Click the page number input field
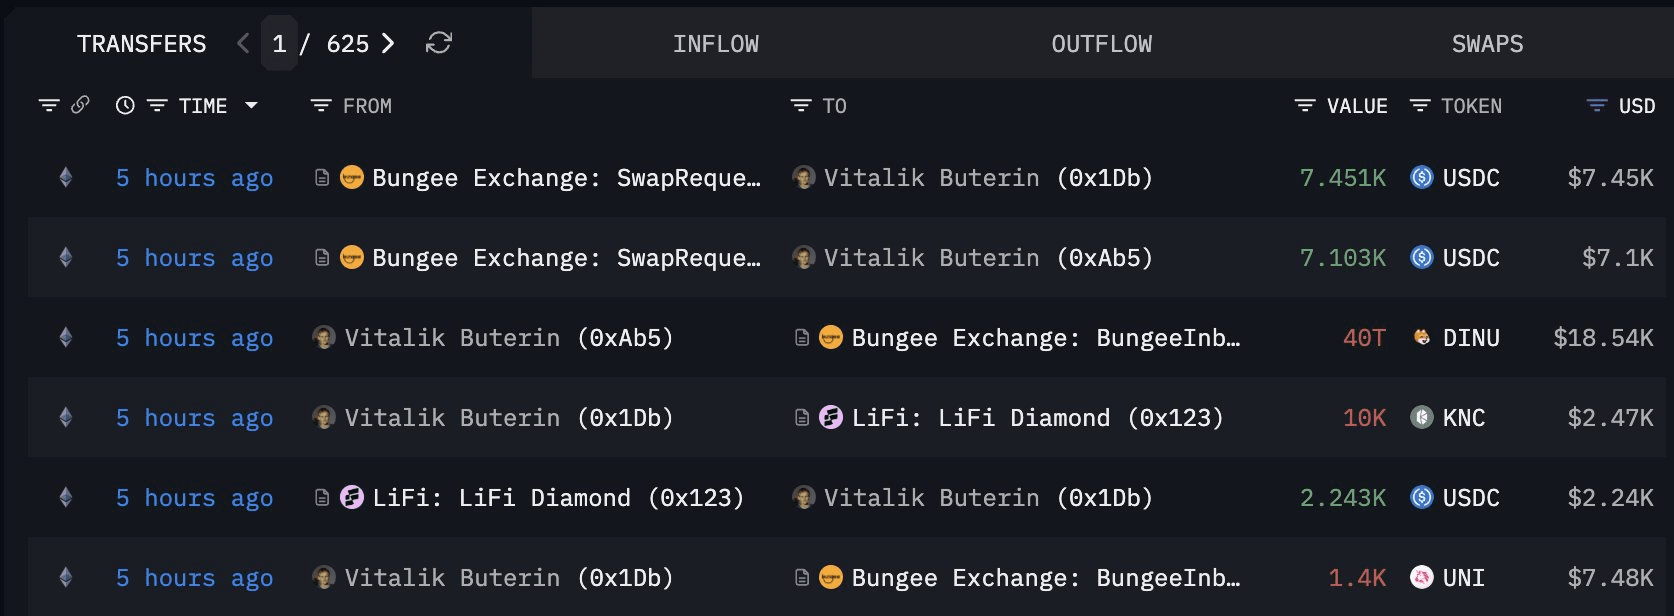 279,44
